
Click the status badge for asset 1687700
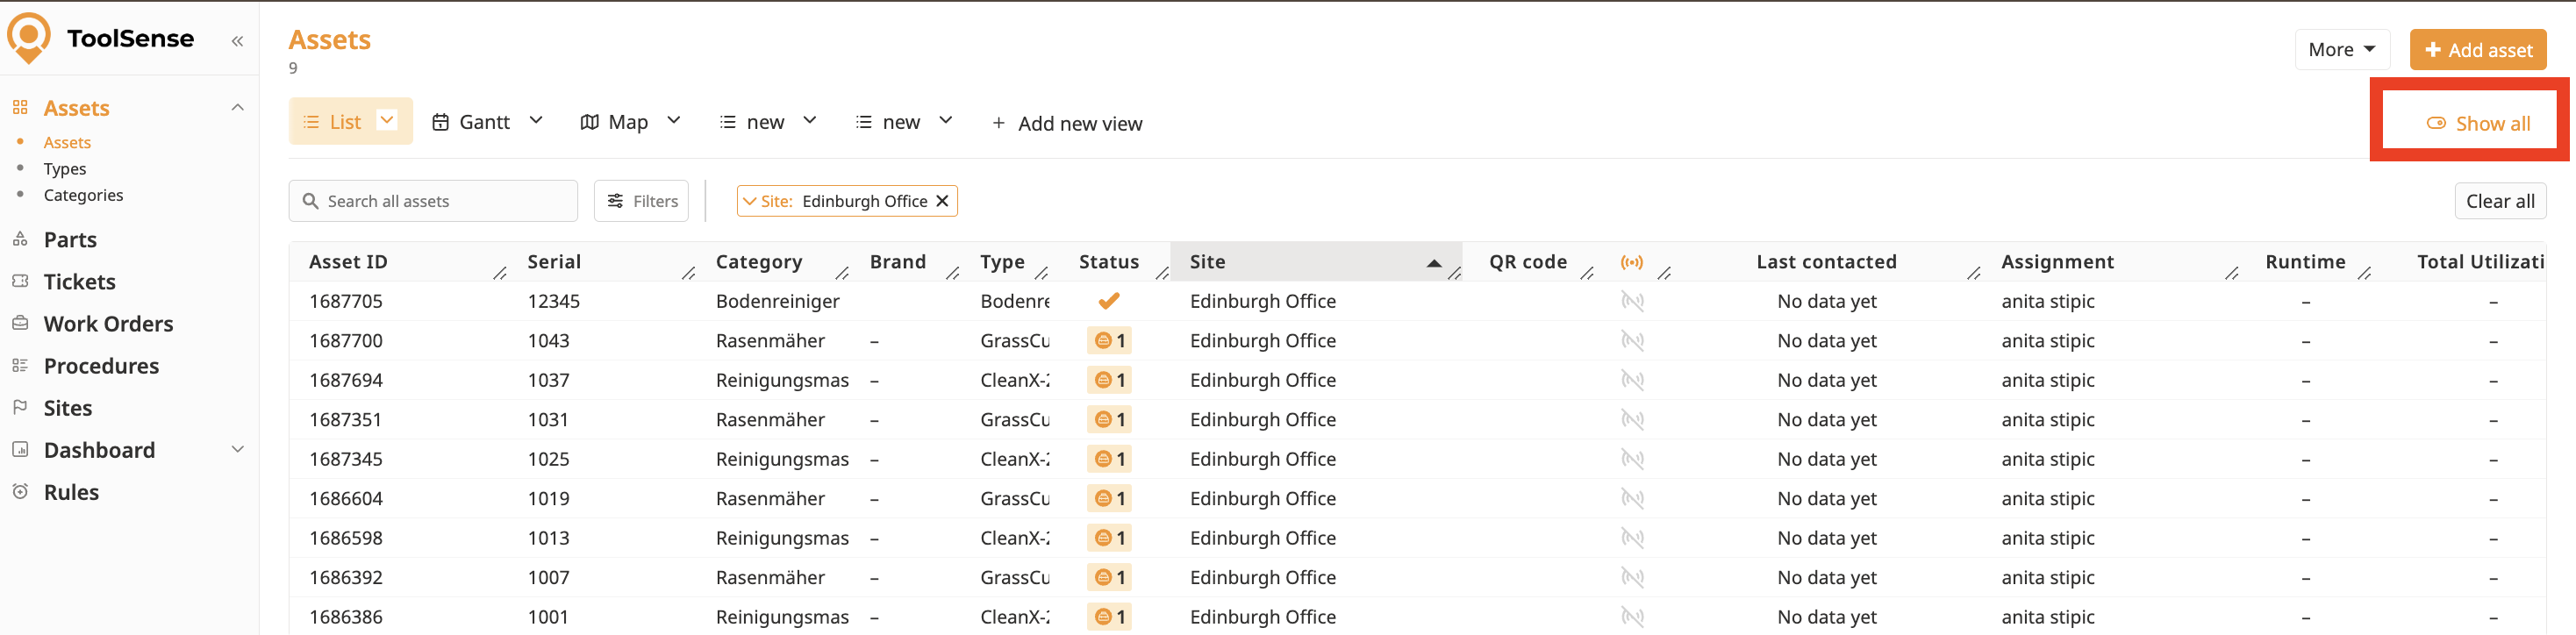point(1109,341)
